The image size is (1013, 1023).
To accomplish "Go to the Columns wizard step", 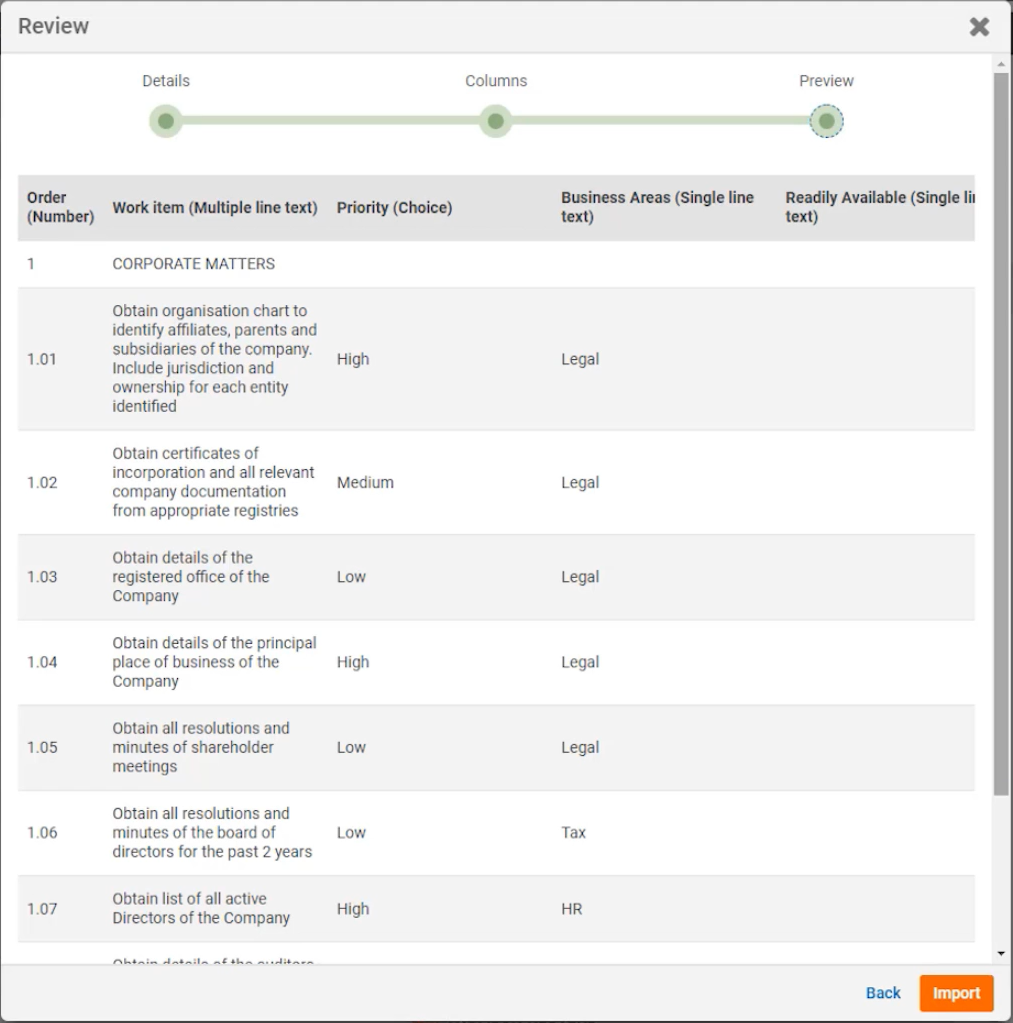I will pos(495,122).
